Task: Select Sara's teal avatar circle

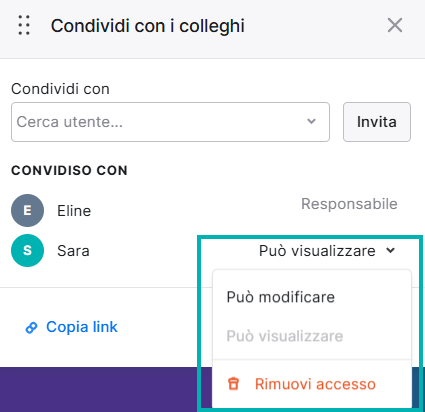Action: [27, 250]
